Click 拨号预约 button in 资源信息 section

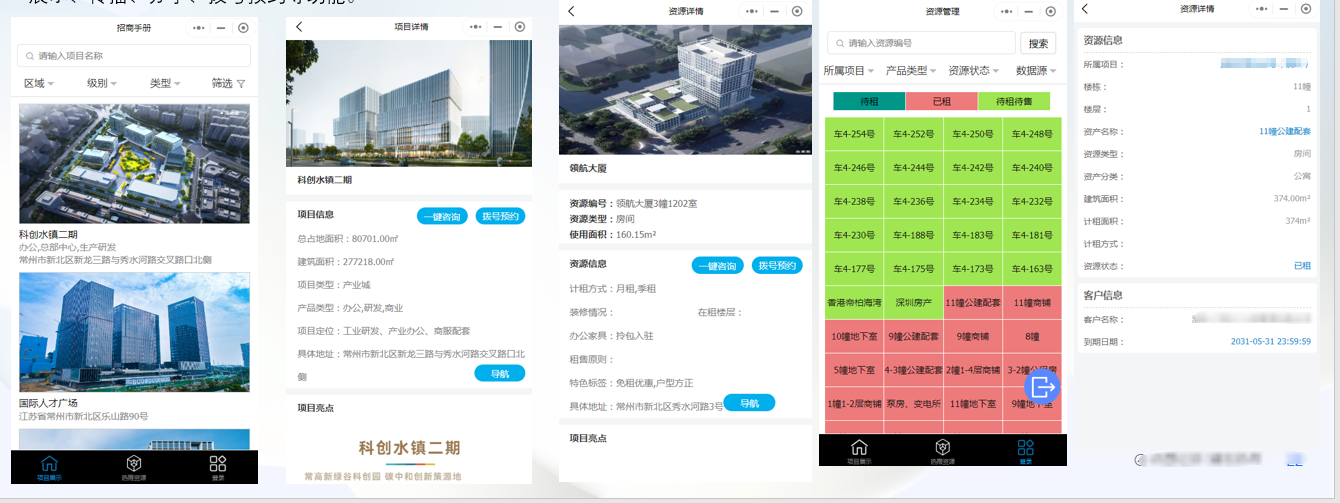(x=777, y=265)
